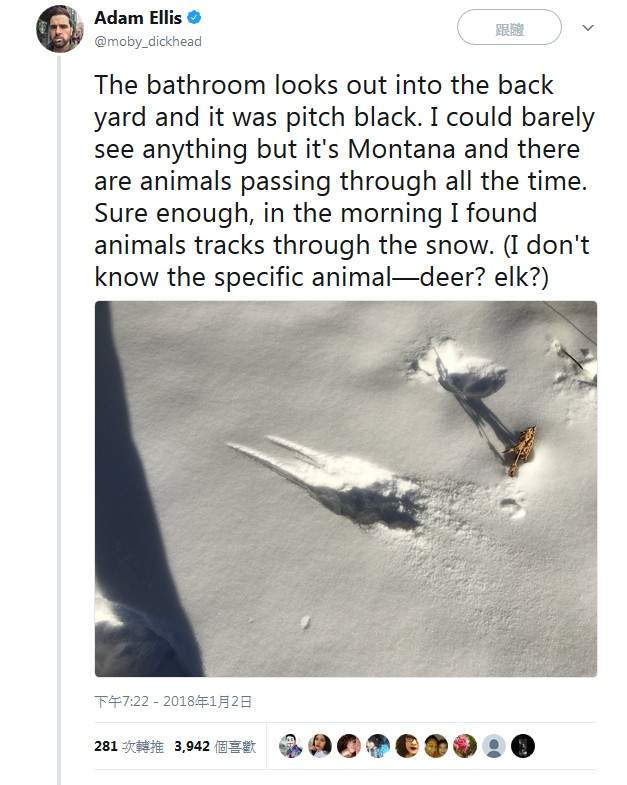Open the sixth liker avatar showing two people
The image size is (627, 785).
pos(436,746)
